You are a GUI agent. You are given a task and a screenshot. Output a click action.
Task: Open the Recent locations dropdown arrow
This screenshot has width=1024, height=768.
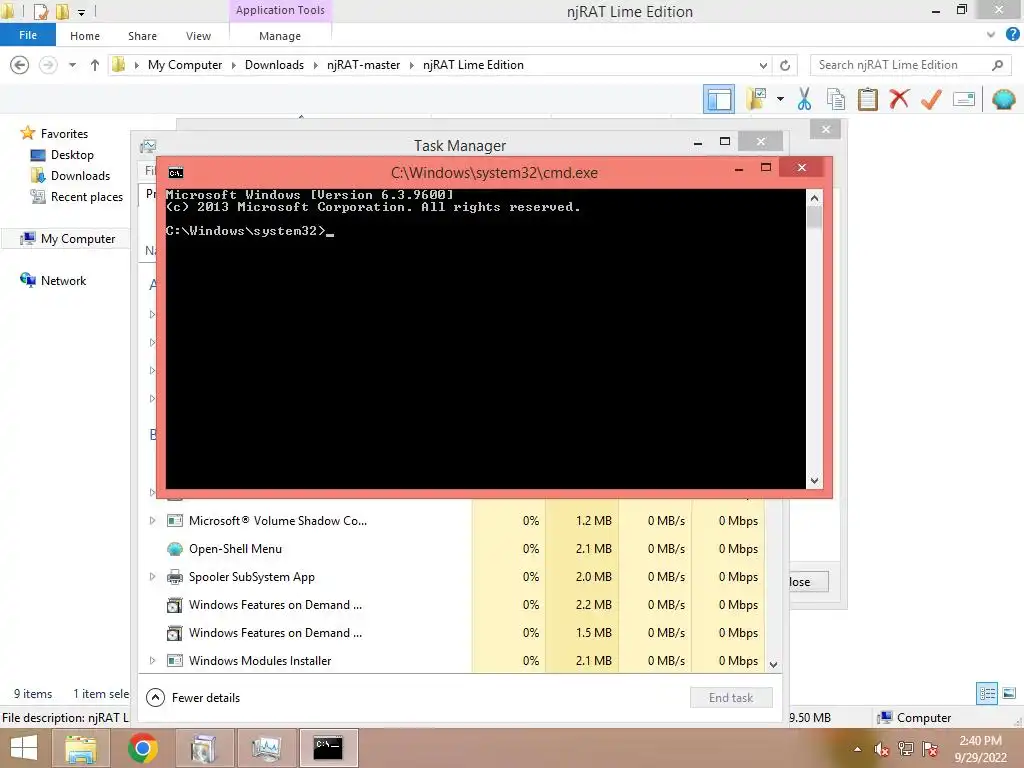click(x=72, y=65)
